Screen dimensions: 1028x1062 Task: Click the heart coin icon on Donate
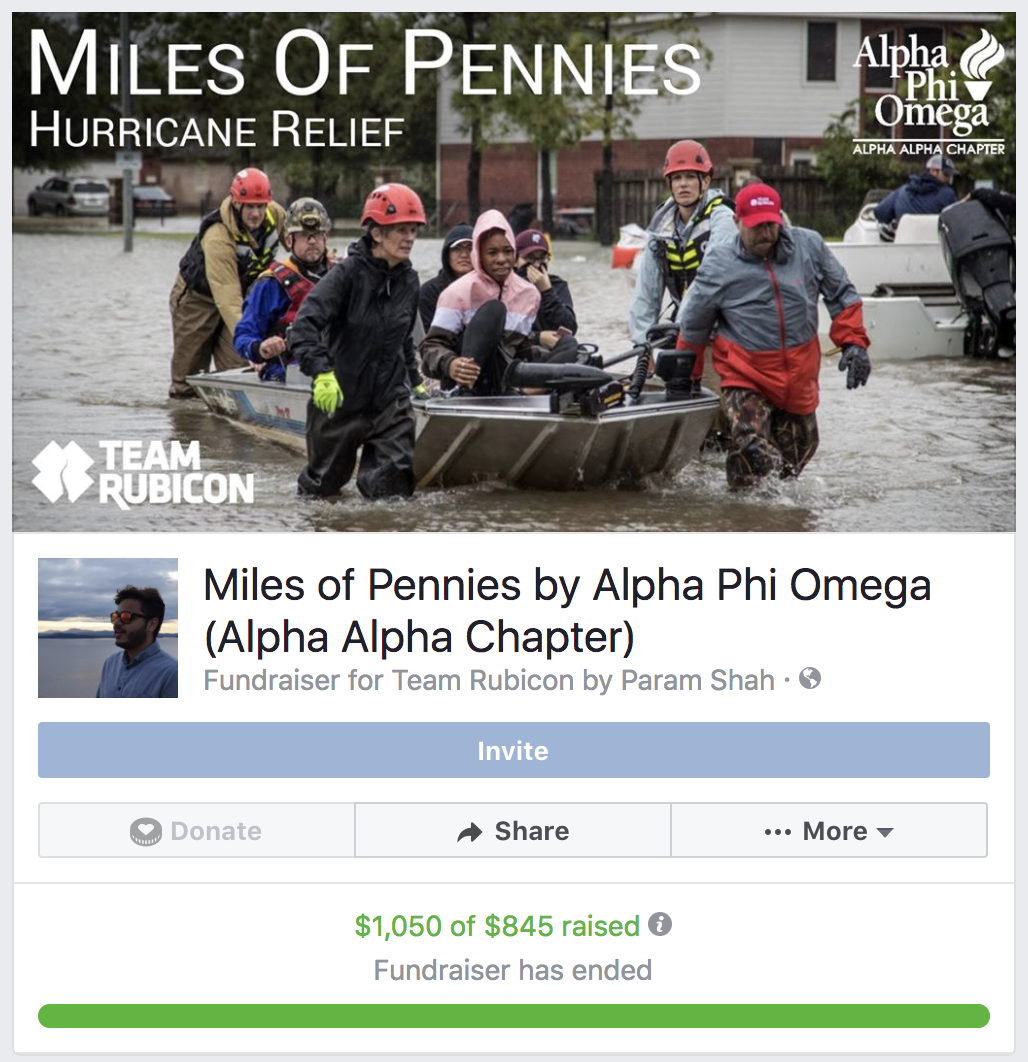[x=146, y=831]
